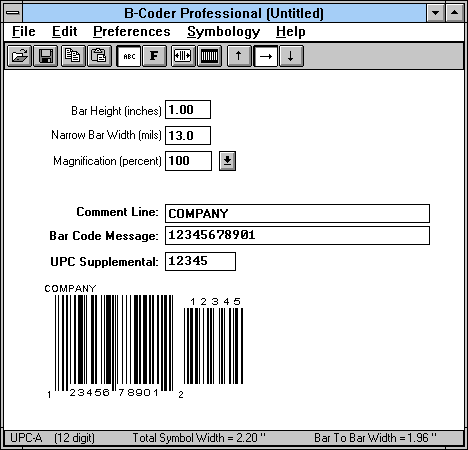Screen dimensions: 468x450
Task: Maximize the B-Coder Professional window
Action: point(454,13)
